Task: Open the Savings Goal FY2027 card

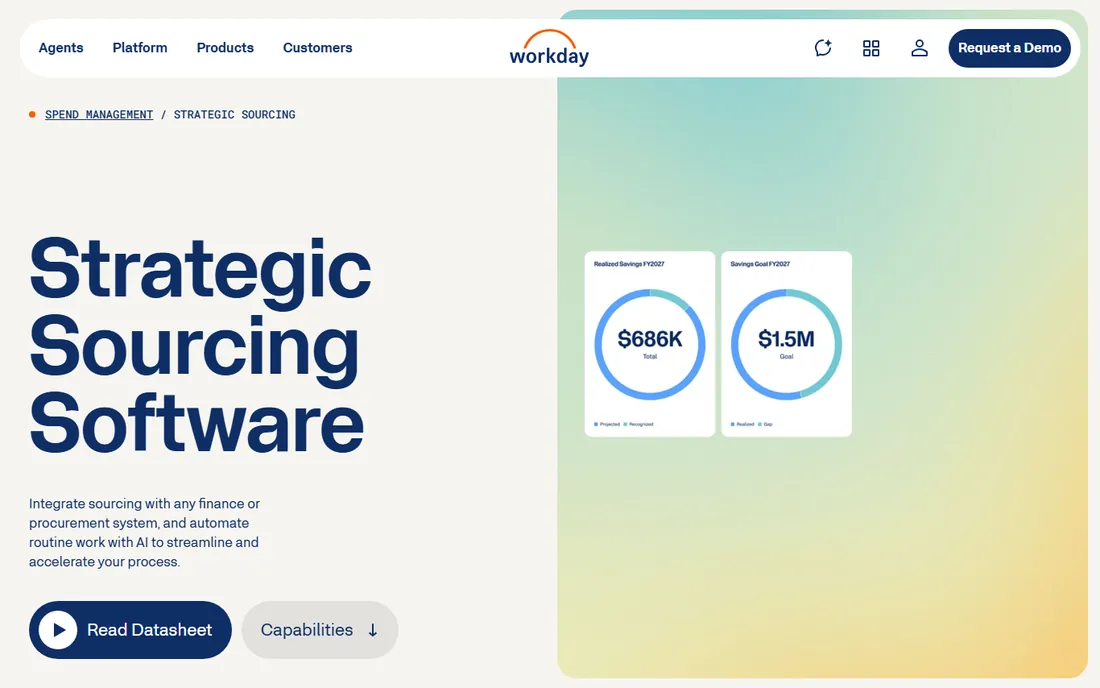Action: click(786, 344)
